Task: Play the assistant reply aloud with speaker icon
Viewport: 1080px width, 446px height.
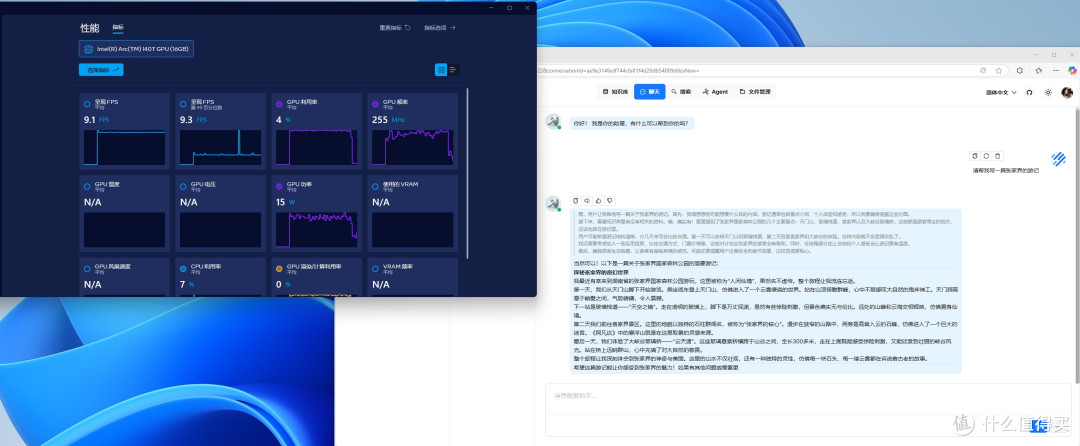Action: coord(588,200)
